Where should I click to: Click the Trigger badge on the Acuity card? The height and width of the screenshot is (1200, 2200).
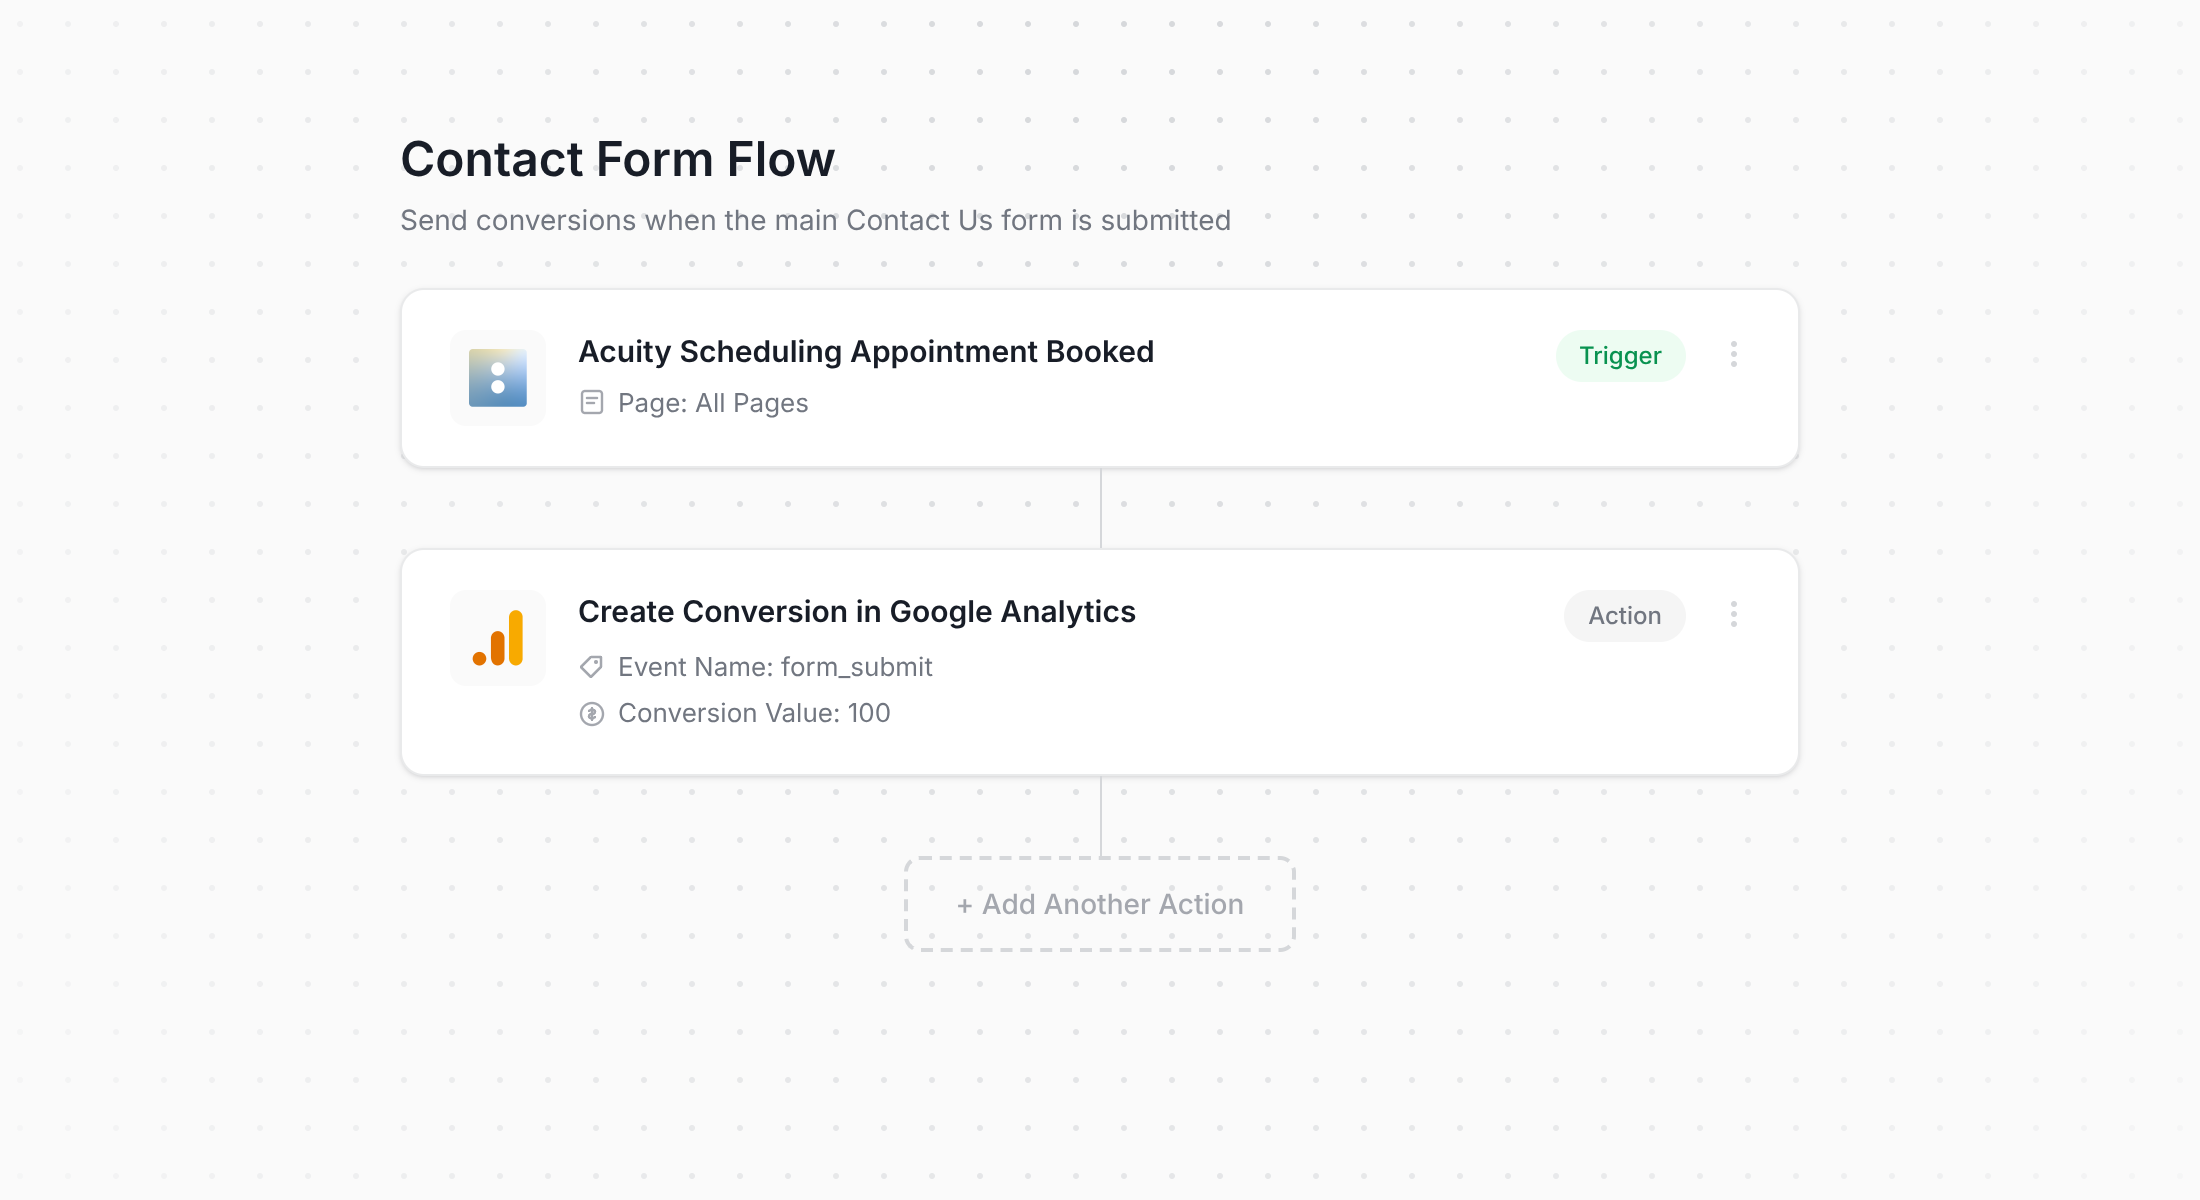tap(1620, 355)
